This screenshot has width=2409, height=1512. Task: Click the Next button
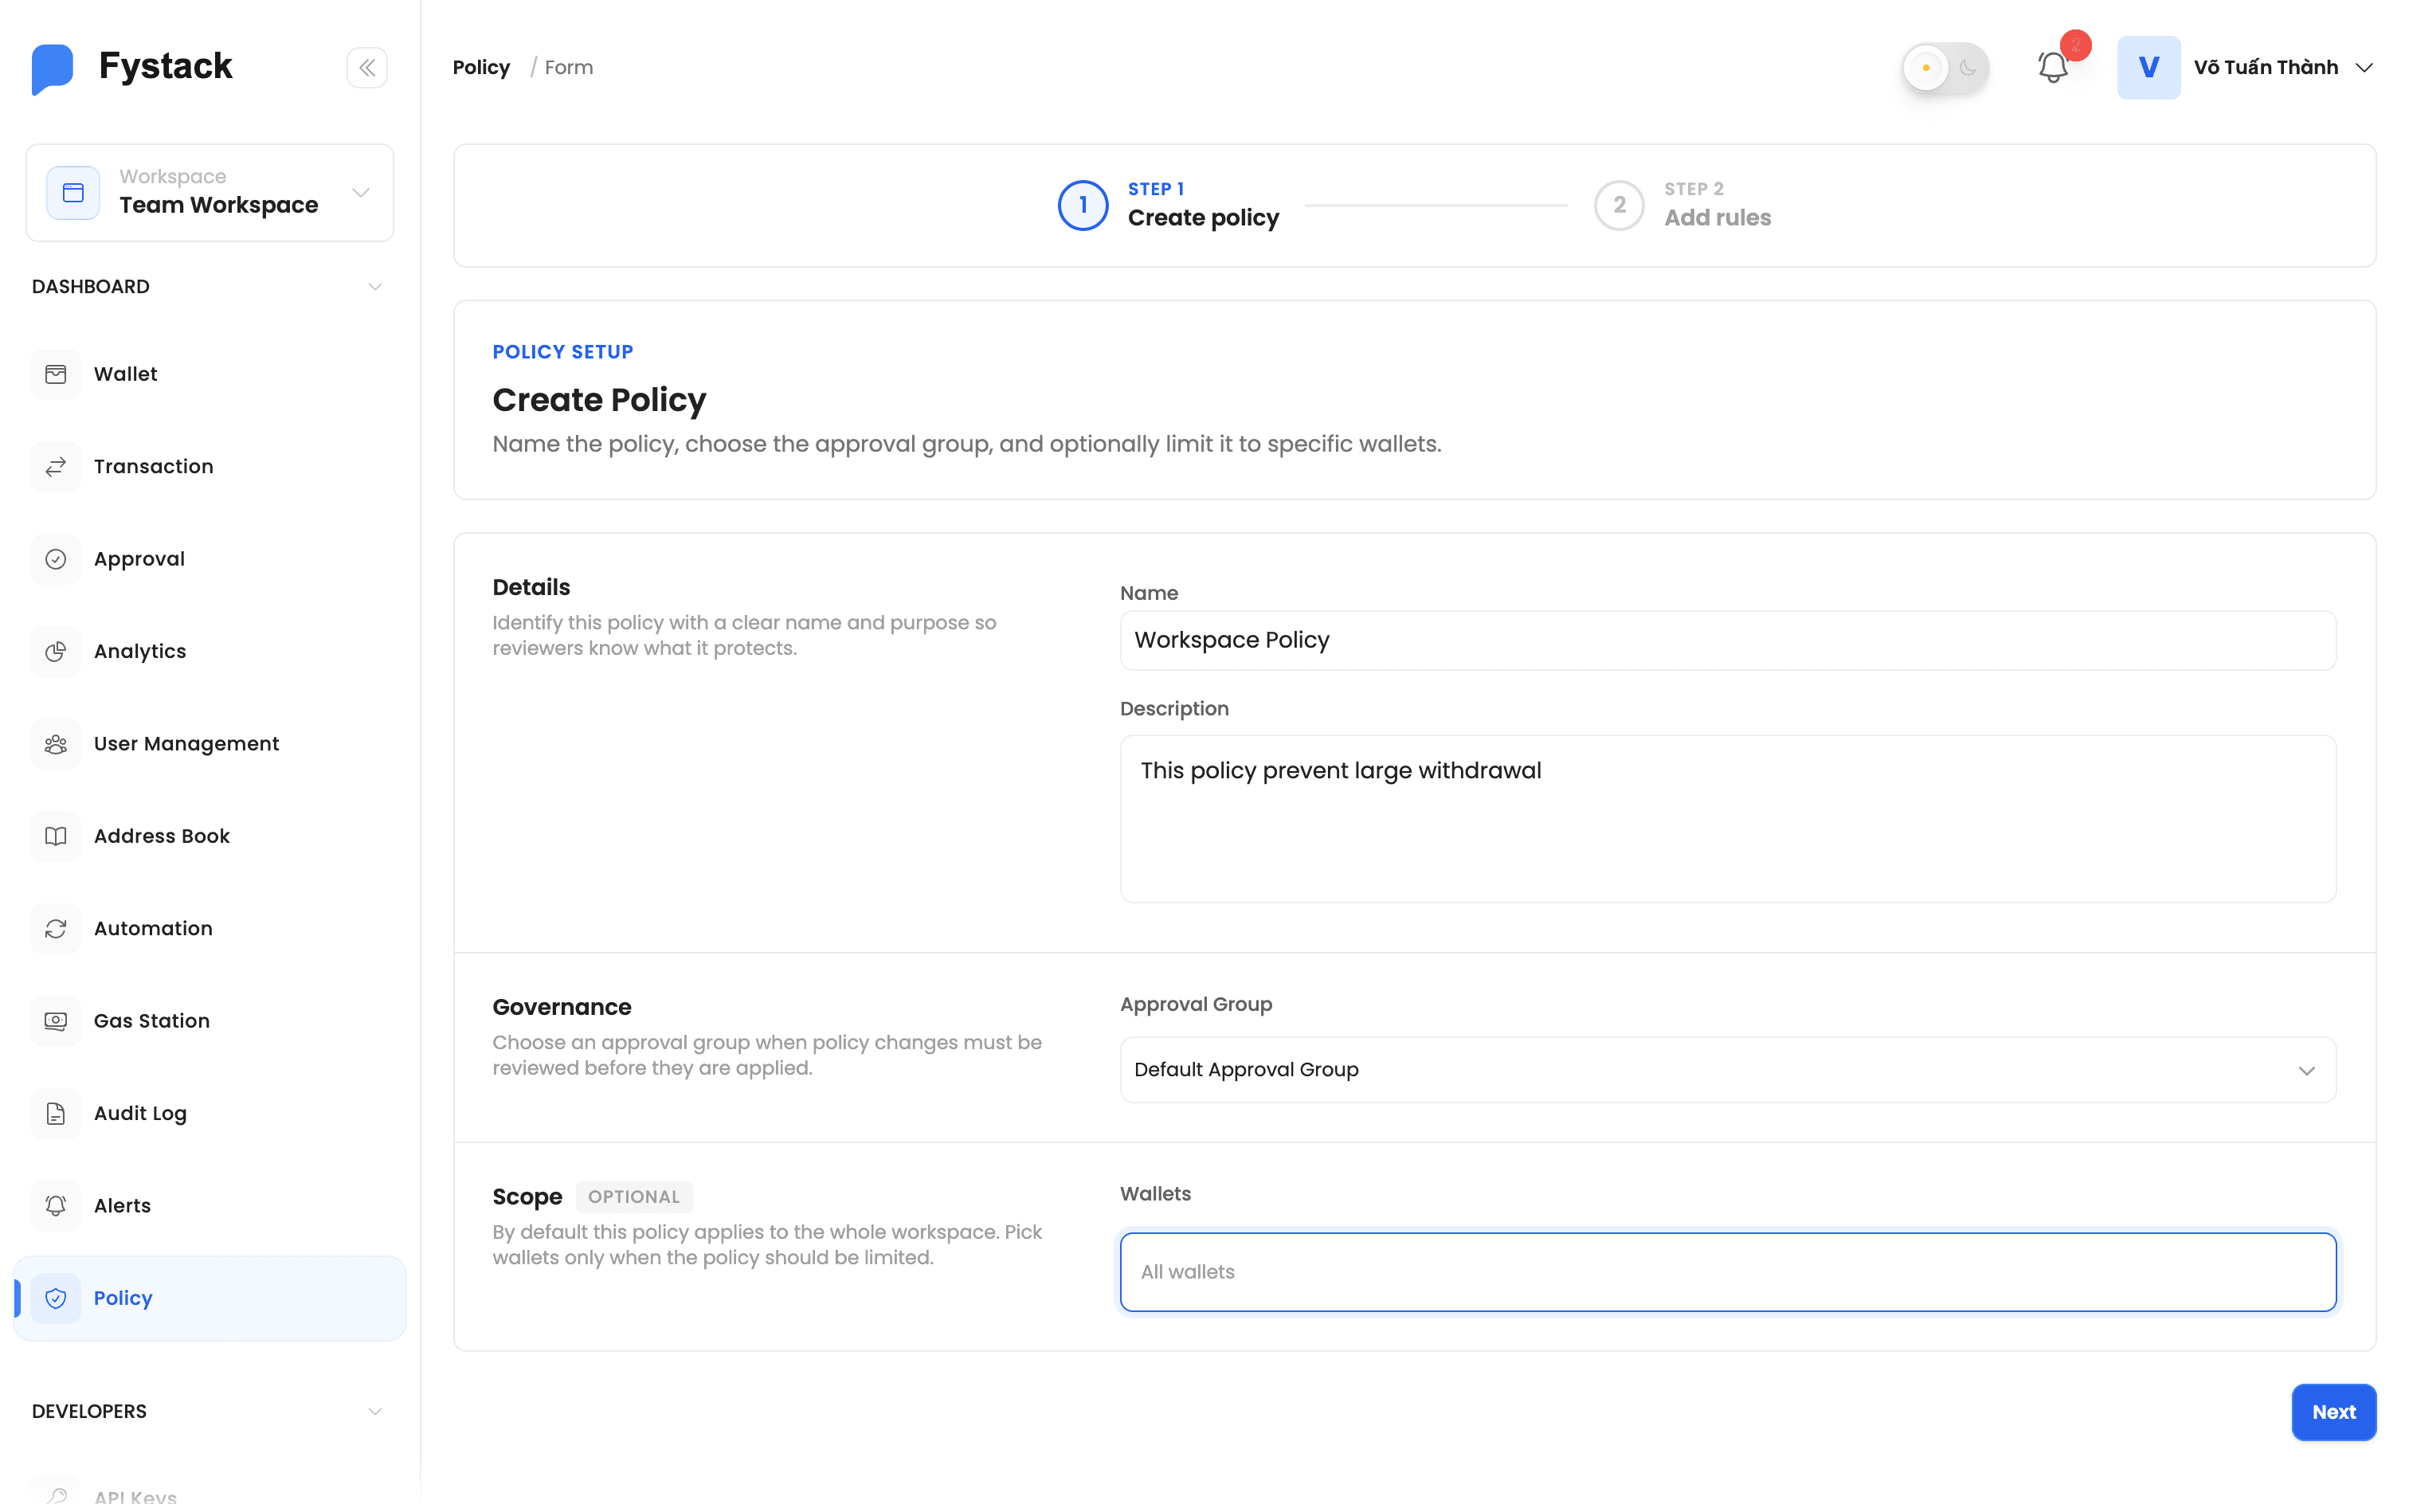pos(2333,1412)
